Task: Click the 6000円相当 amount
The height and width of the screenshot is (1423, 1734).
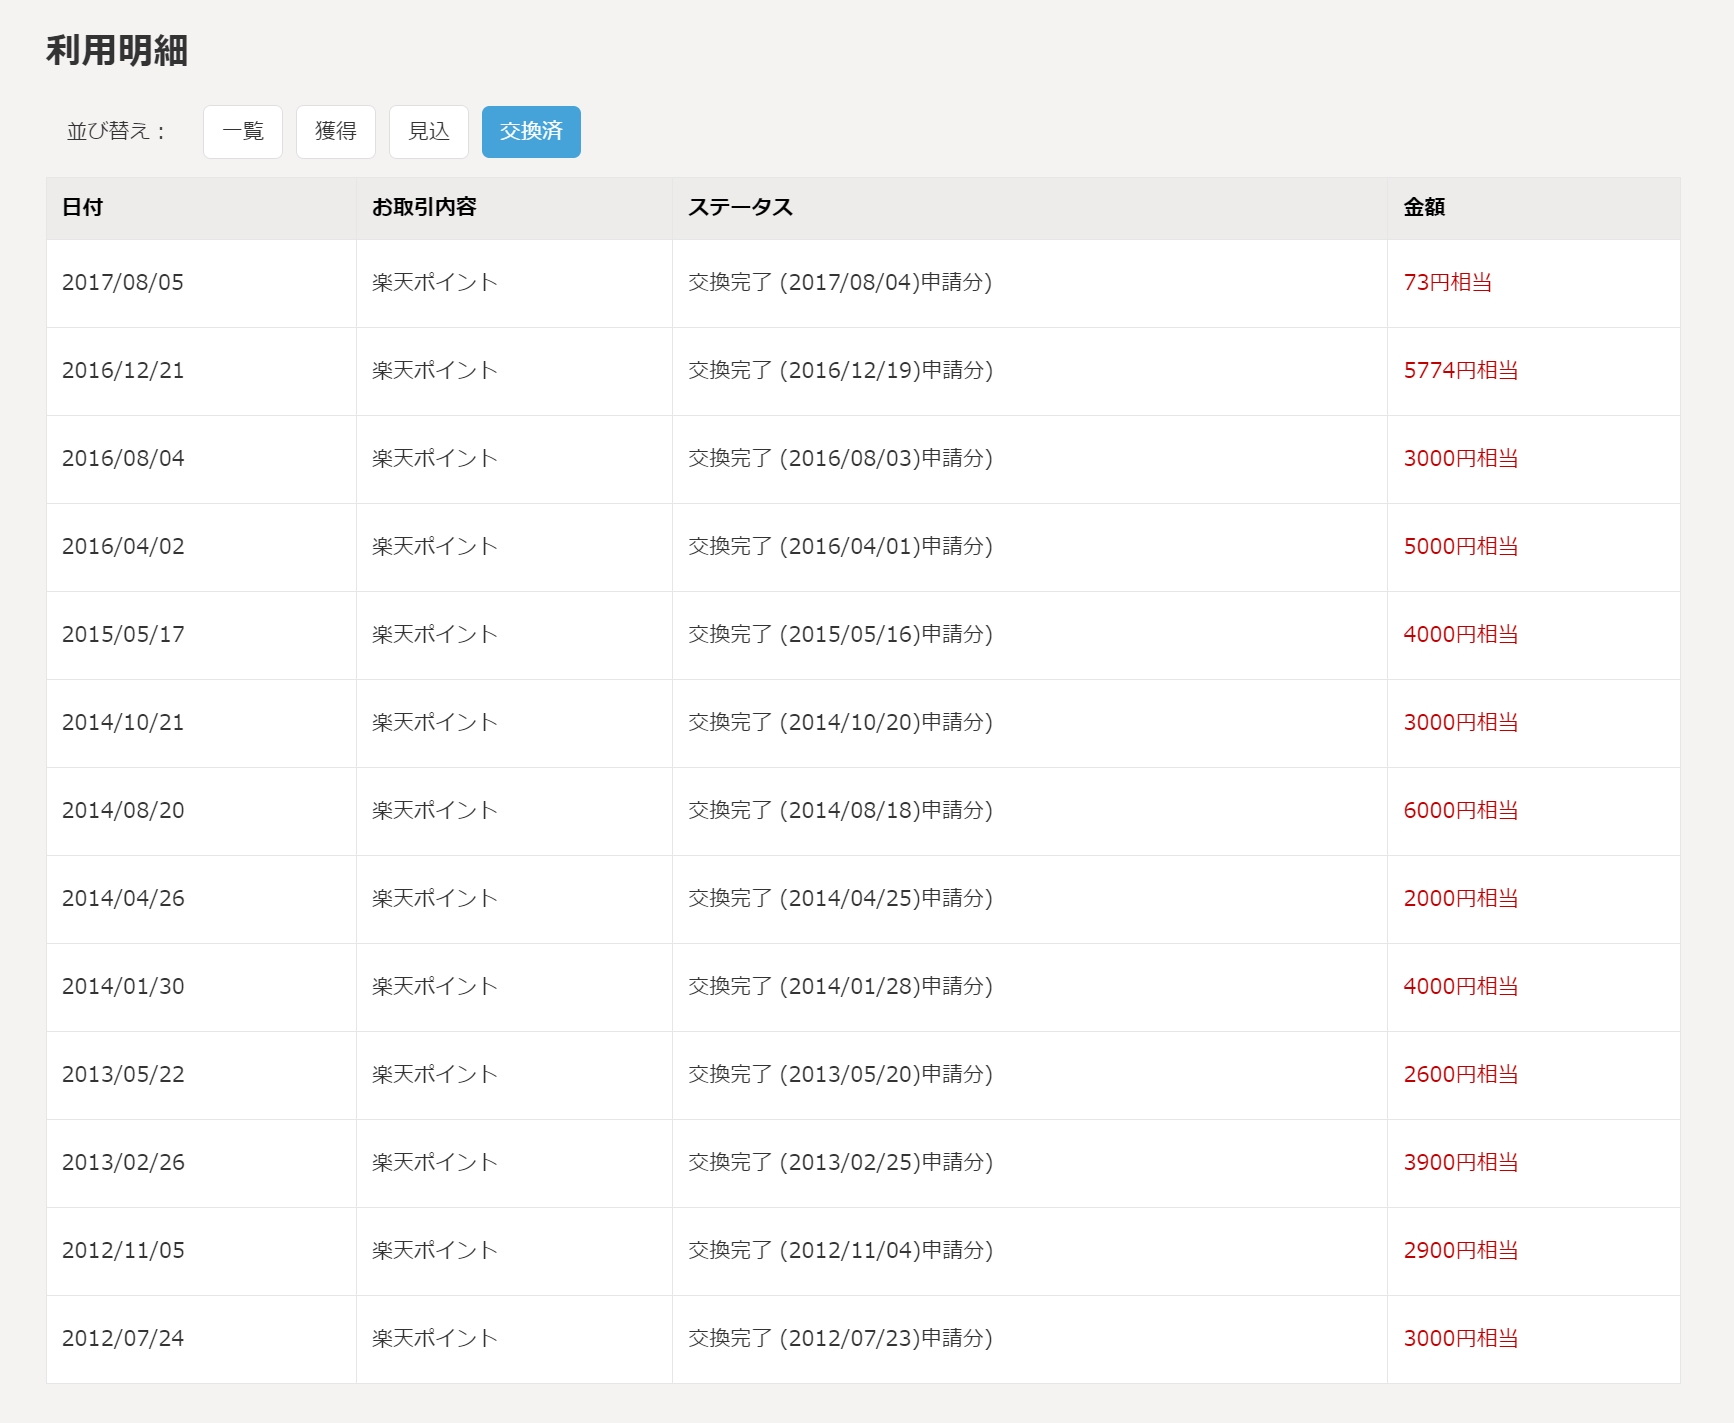Action: coord(1460,811)
